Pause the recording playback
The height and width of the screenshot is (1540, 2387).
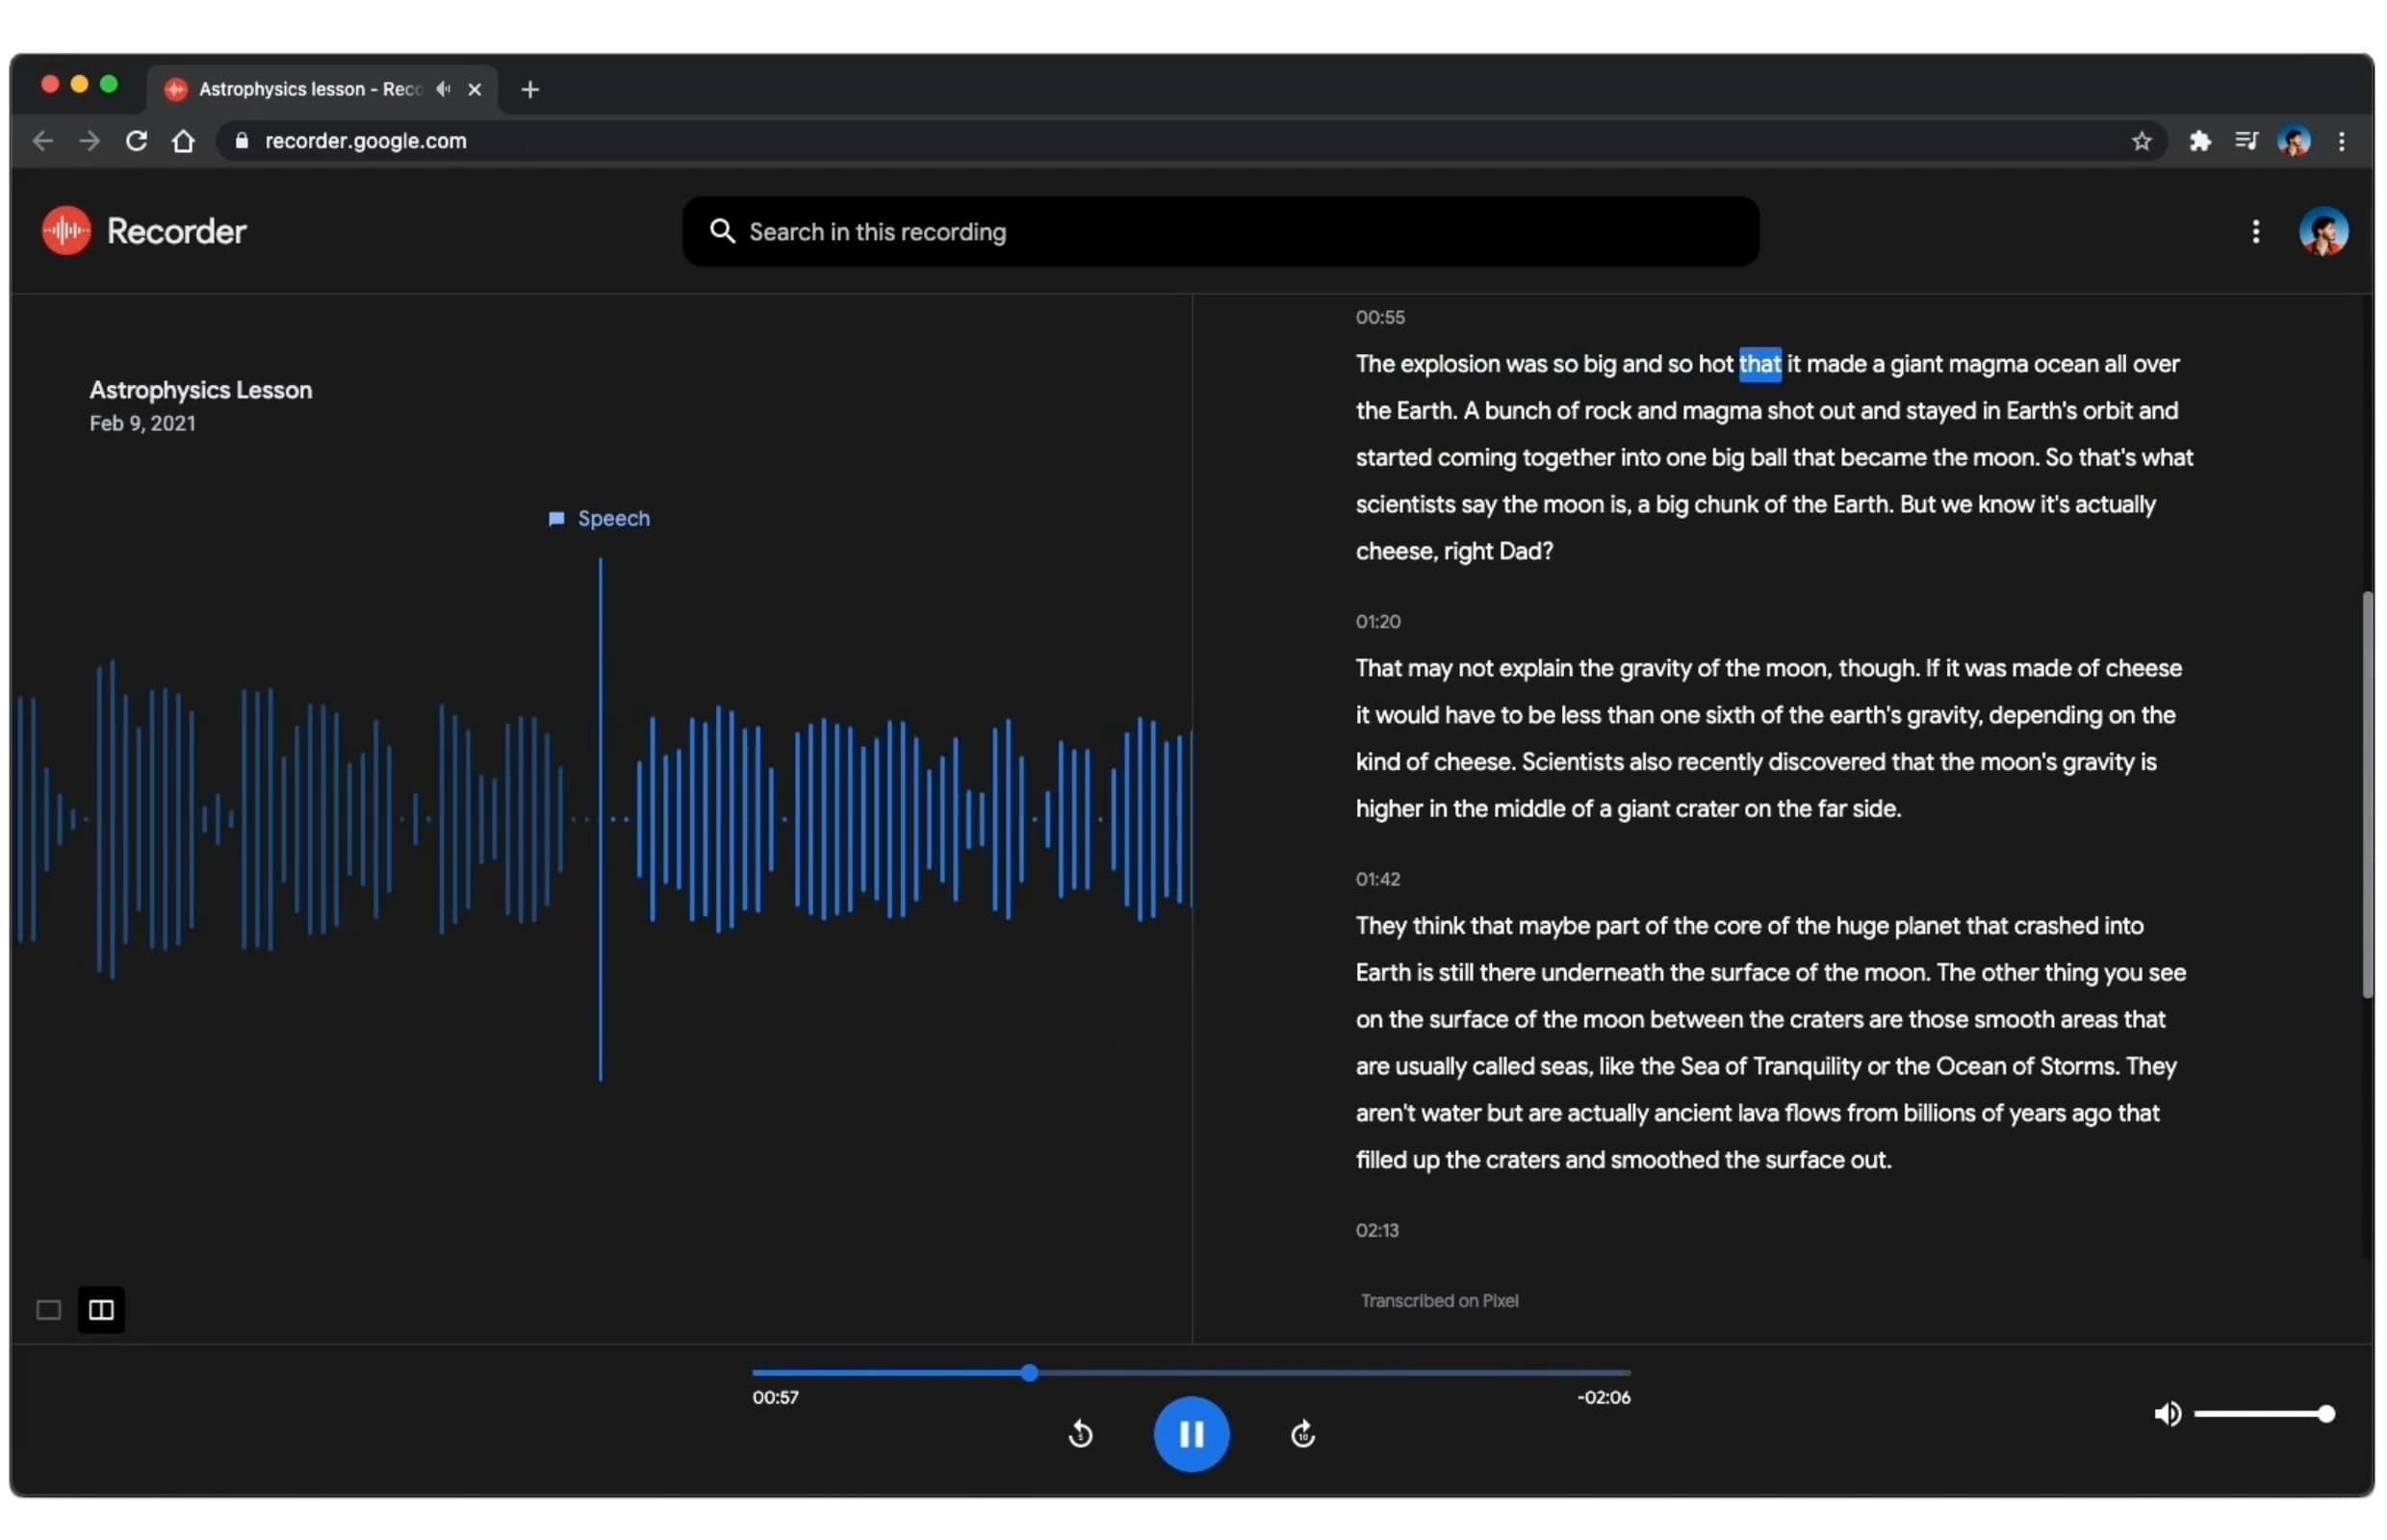click(x=1190, y=1433)
